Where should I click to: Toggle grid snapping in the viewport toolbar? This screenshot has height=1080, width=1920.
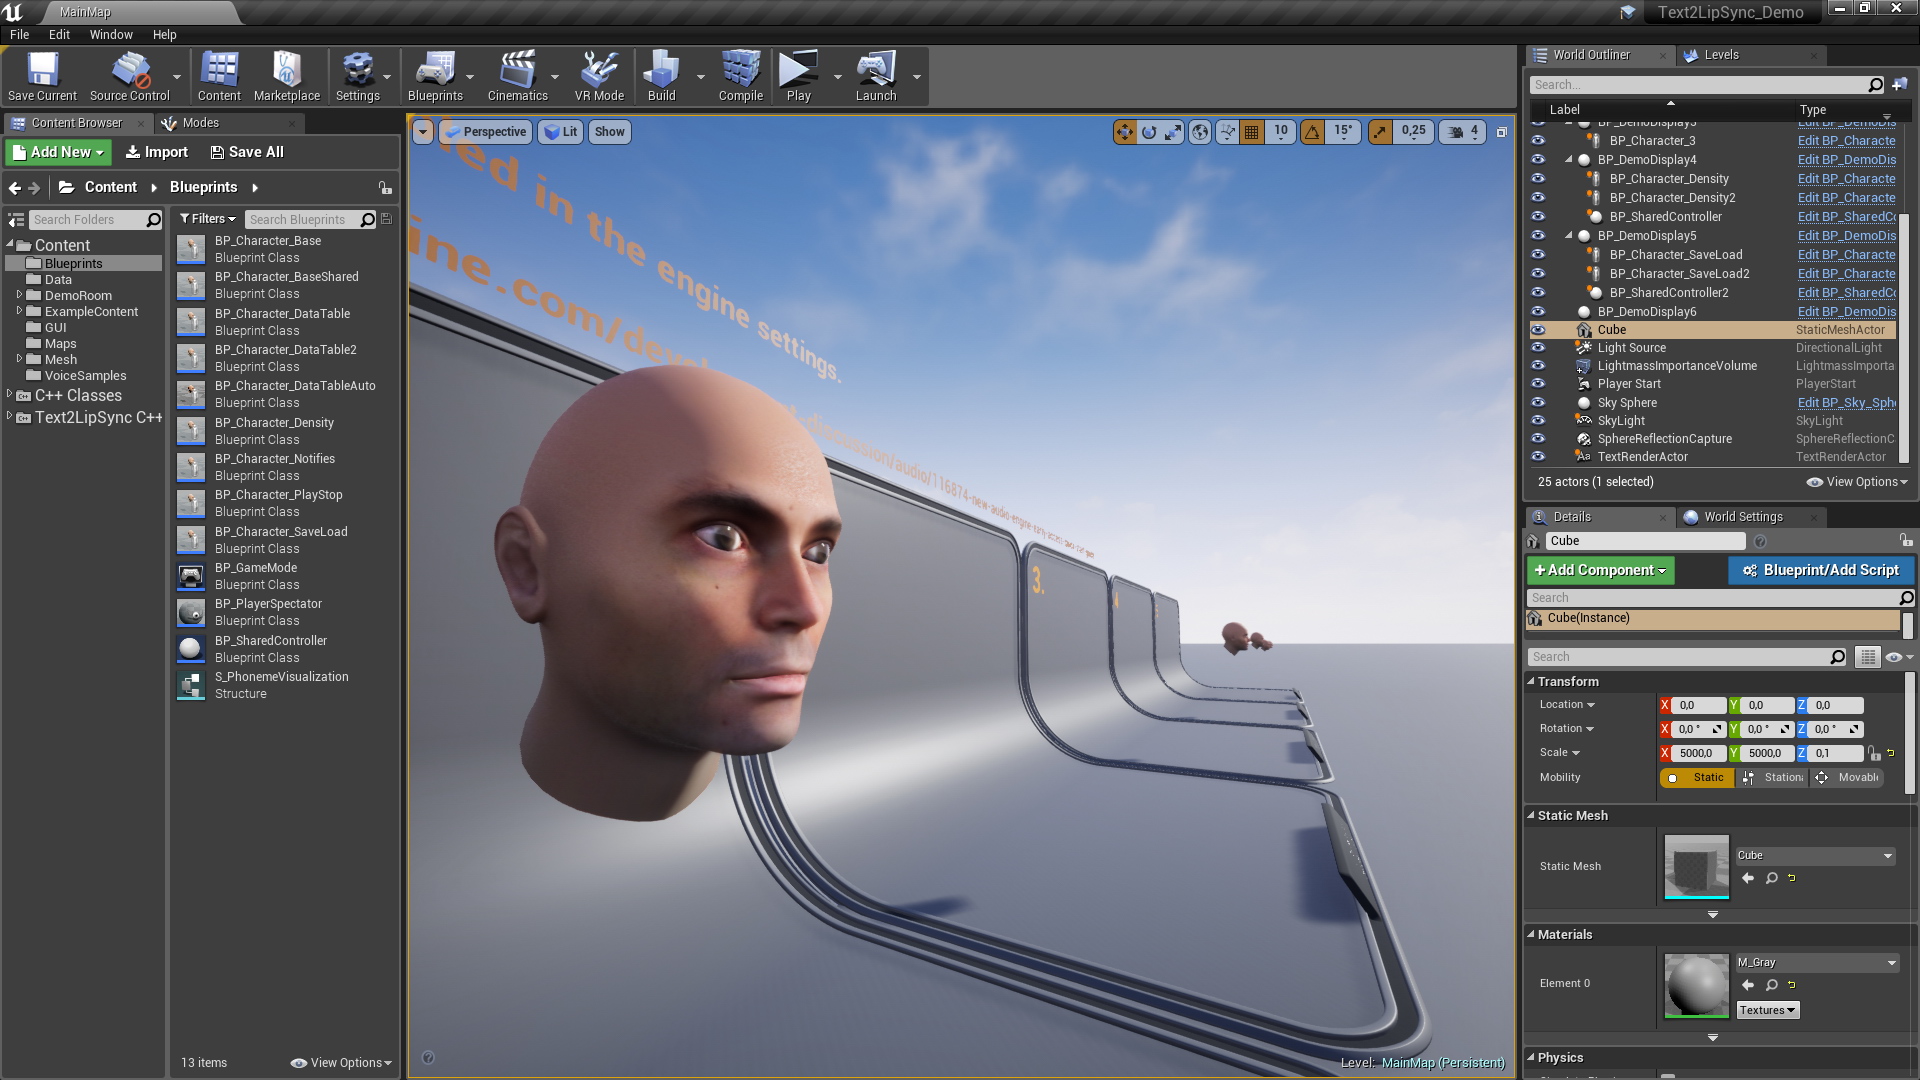point(1251,132)
